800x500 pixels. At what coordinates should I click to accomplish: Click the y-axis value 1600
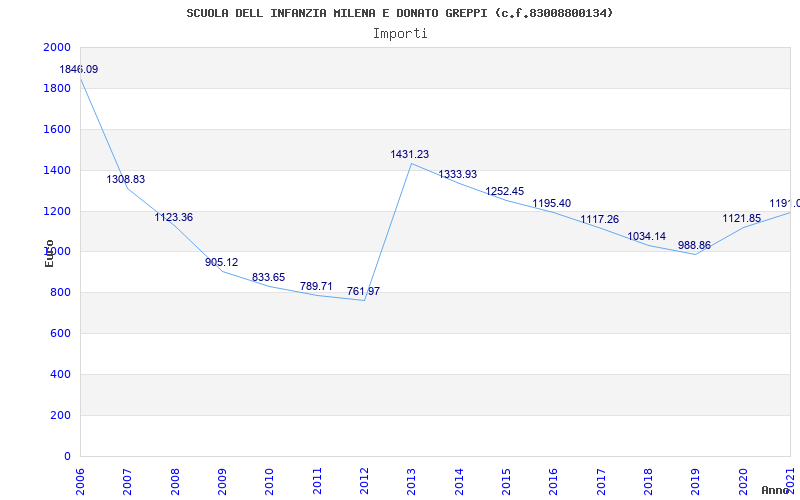(57, 129)
